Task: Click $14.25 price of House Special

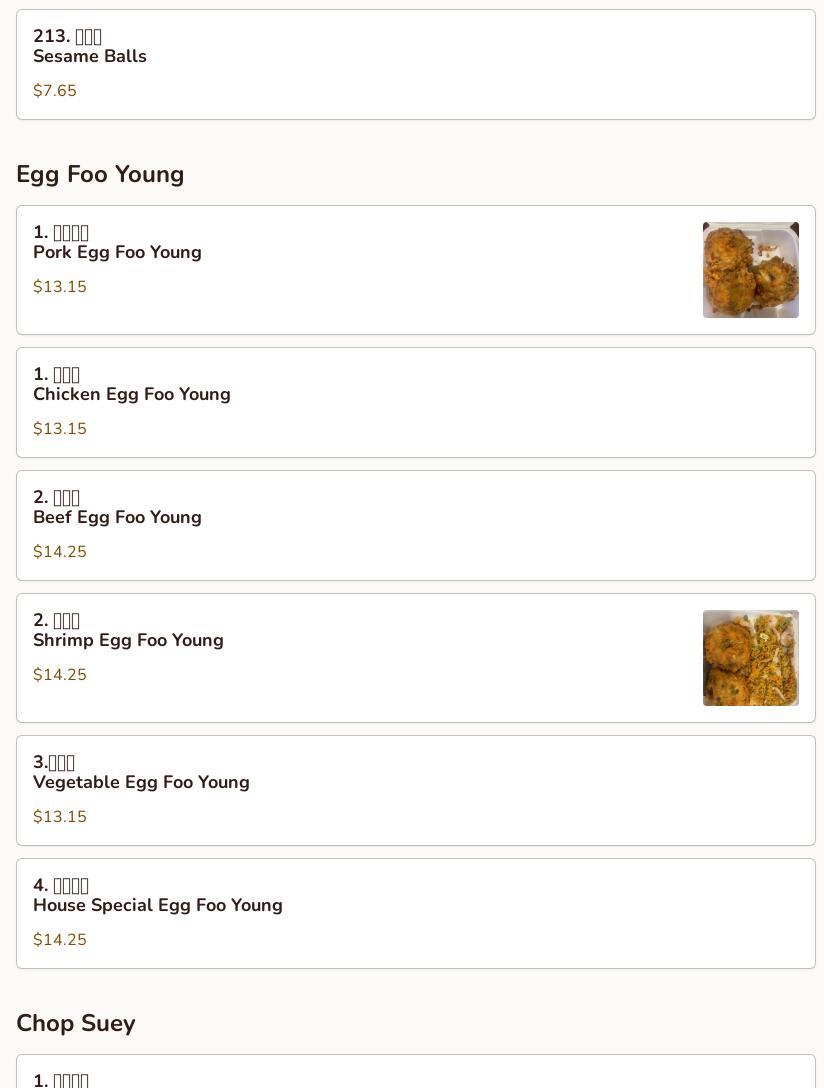Action: point(60,940)
